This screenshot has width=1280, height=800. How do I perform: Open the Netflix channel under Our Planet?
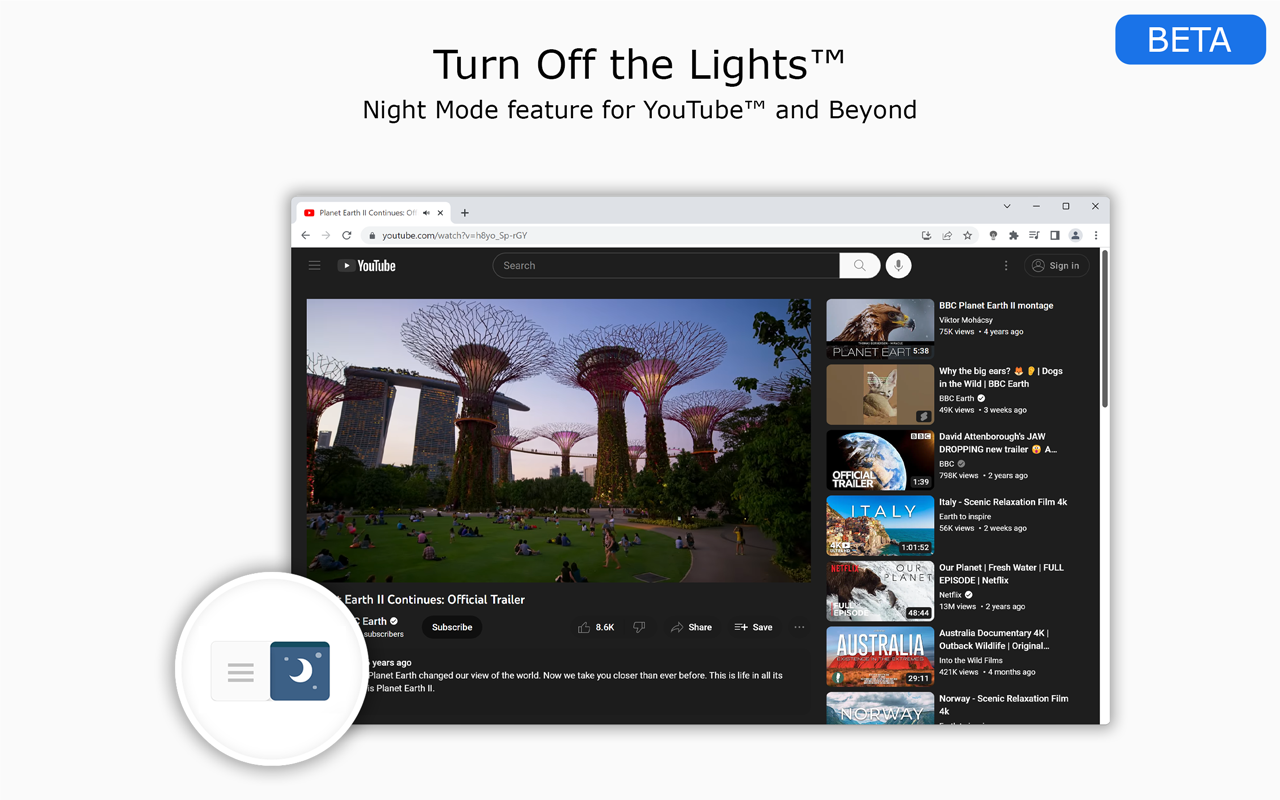point(950,595)
